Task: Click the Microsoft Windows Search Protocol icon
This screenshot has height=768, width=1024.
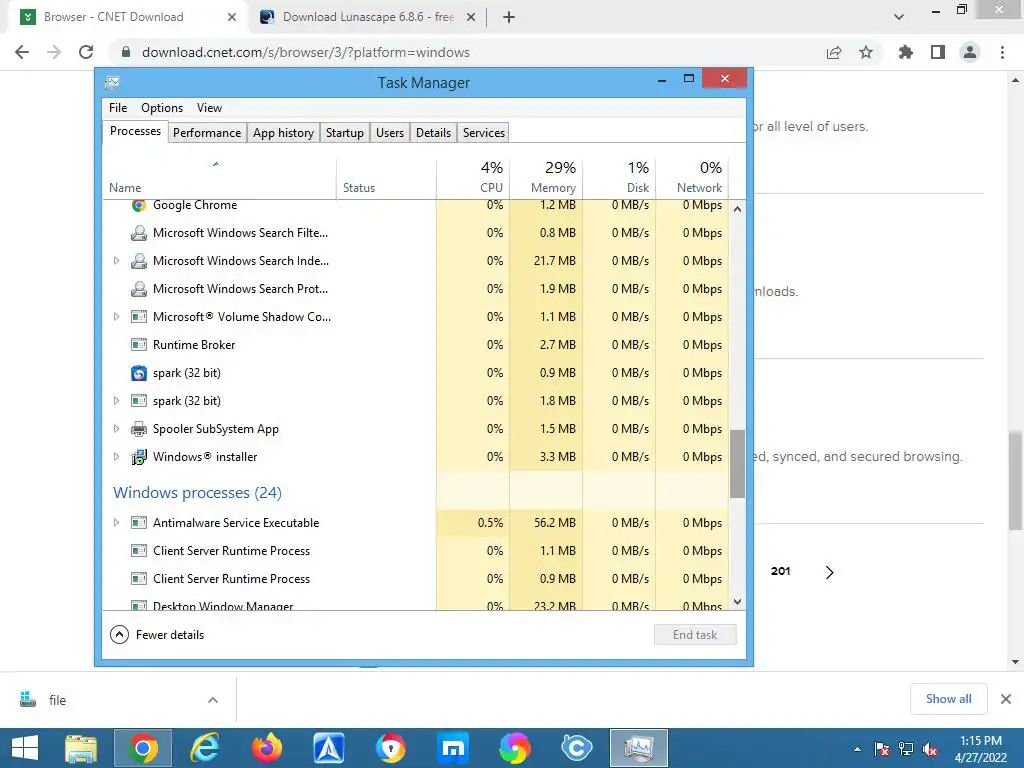Action: click(x=138, y=289)
